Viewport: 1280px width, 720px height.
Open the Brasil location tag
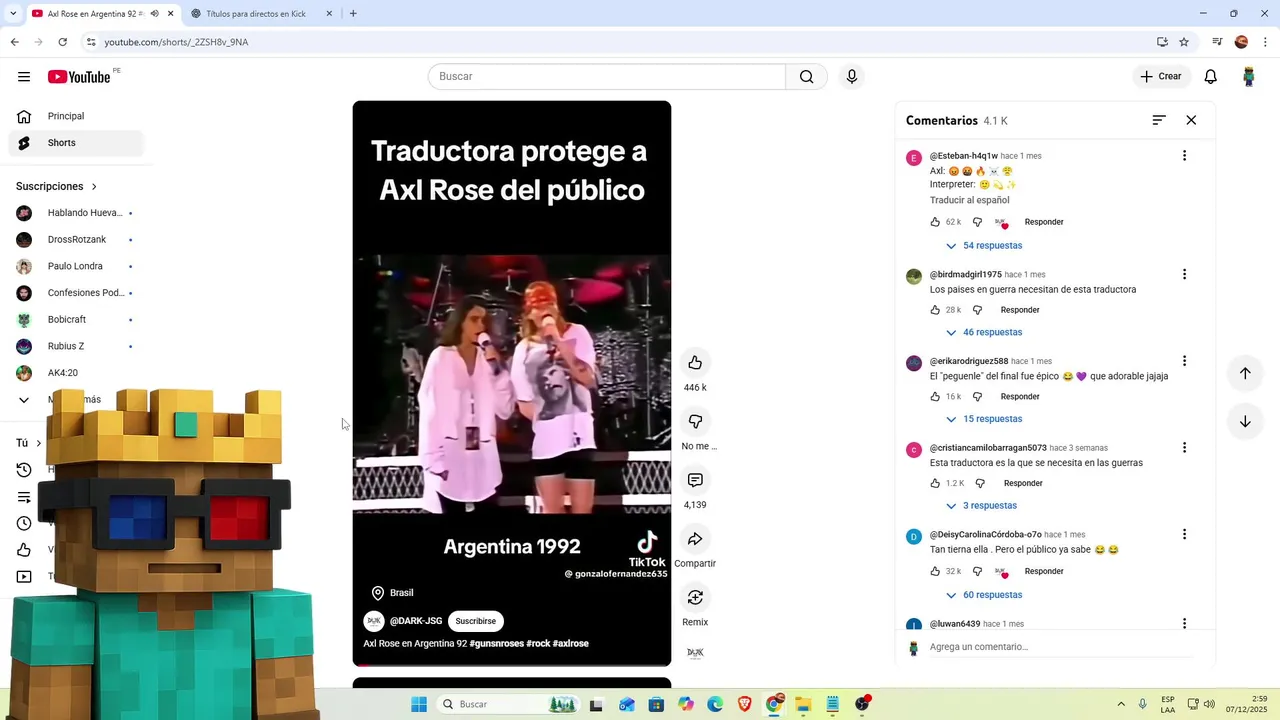click(392, 593)
